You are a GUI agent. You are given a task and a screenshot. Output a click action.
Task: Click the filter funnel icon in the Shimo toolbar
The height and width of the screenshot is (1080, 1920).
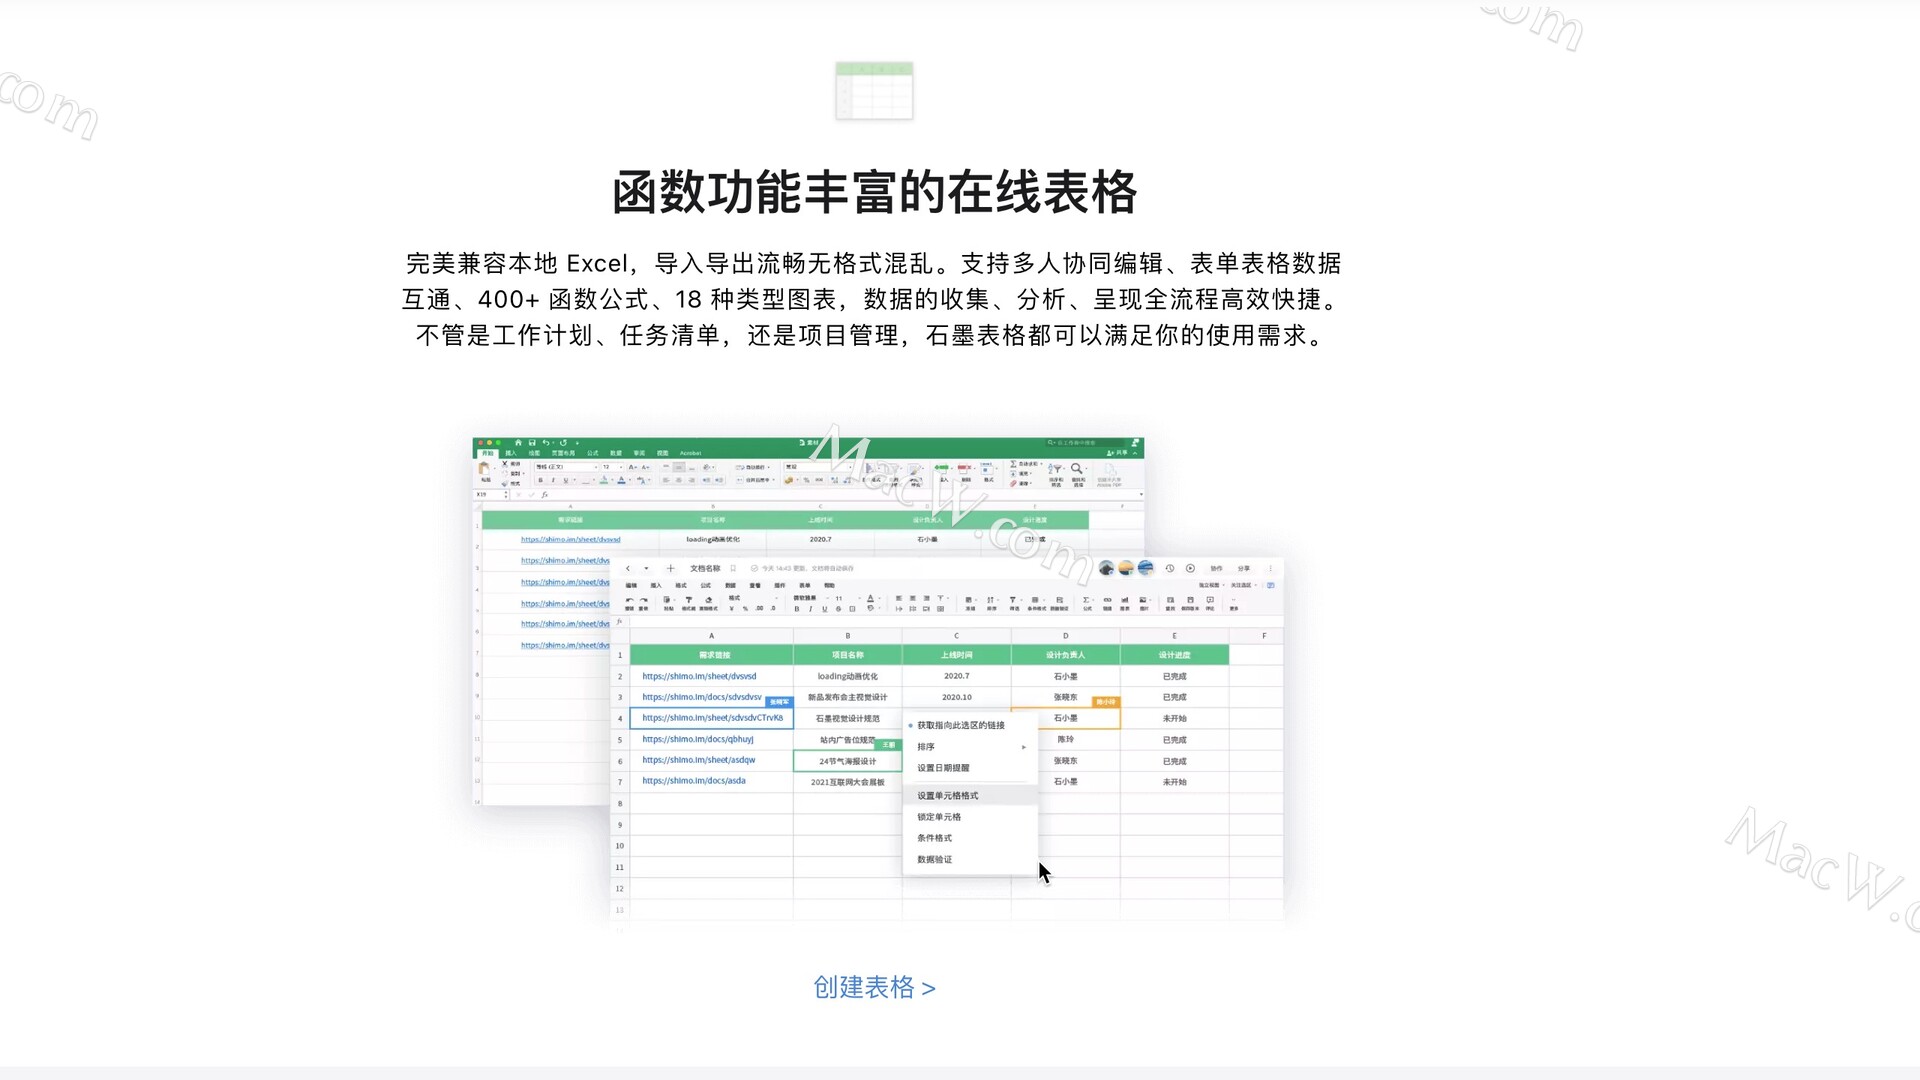(1013, 600)
